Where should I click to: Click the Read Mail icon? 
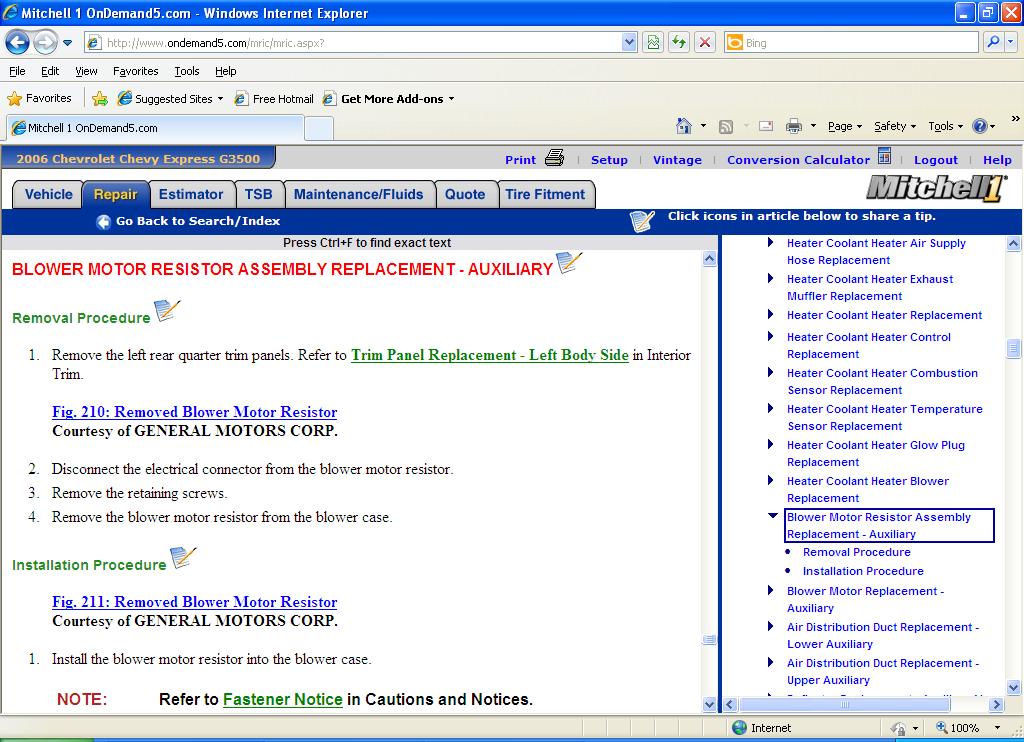pos(766,126)
